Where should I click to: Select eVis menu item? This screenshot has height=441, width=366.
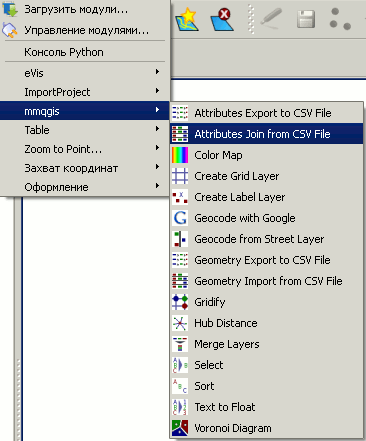(x=85, y=73)
